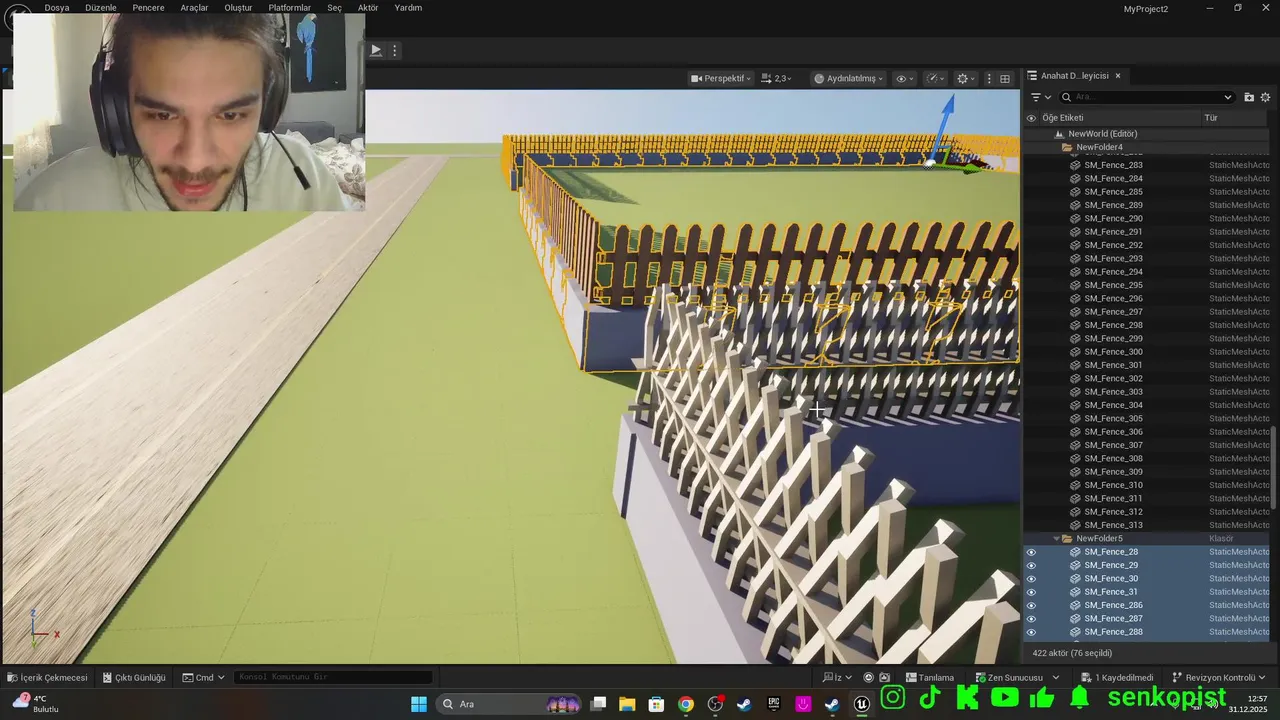1280x720 pixels.
Task: Select the Anahat D...leyicisi outliner tab
Action: [x=1074, y=76]
